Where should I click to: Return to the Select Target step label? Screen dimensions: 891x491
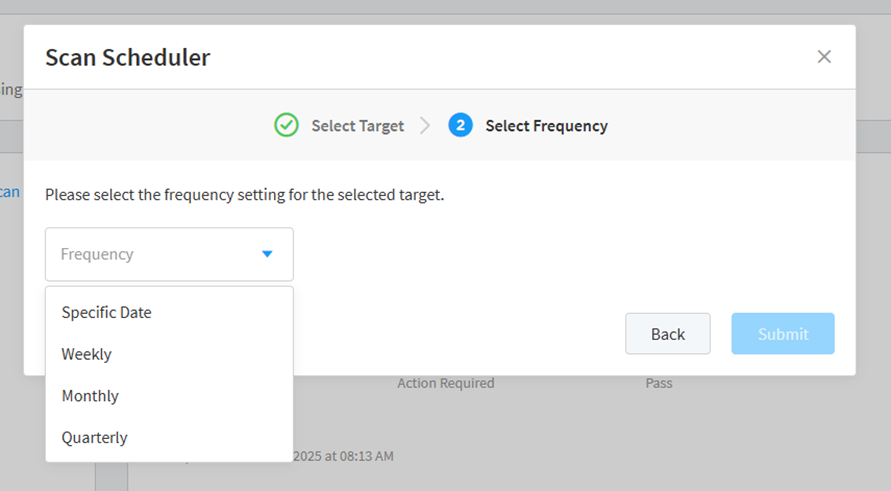[357, 126]
